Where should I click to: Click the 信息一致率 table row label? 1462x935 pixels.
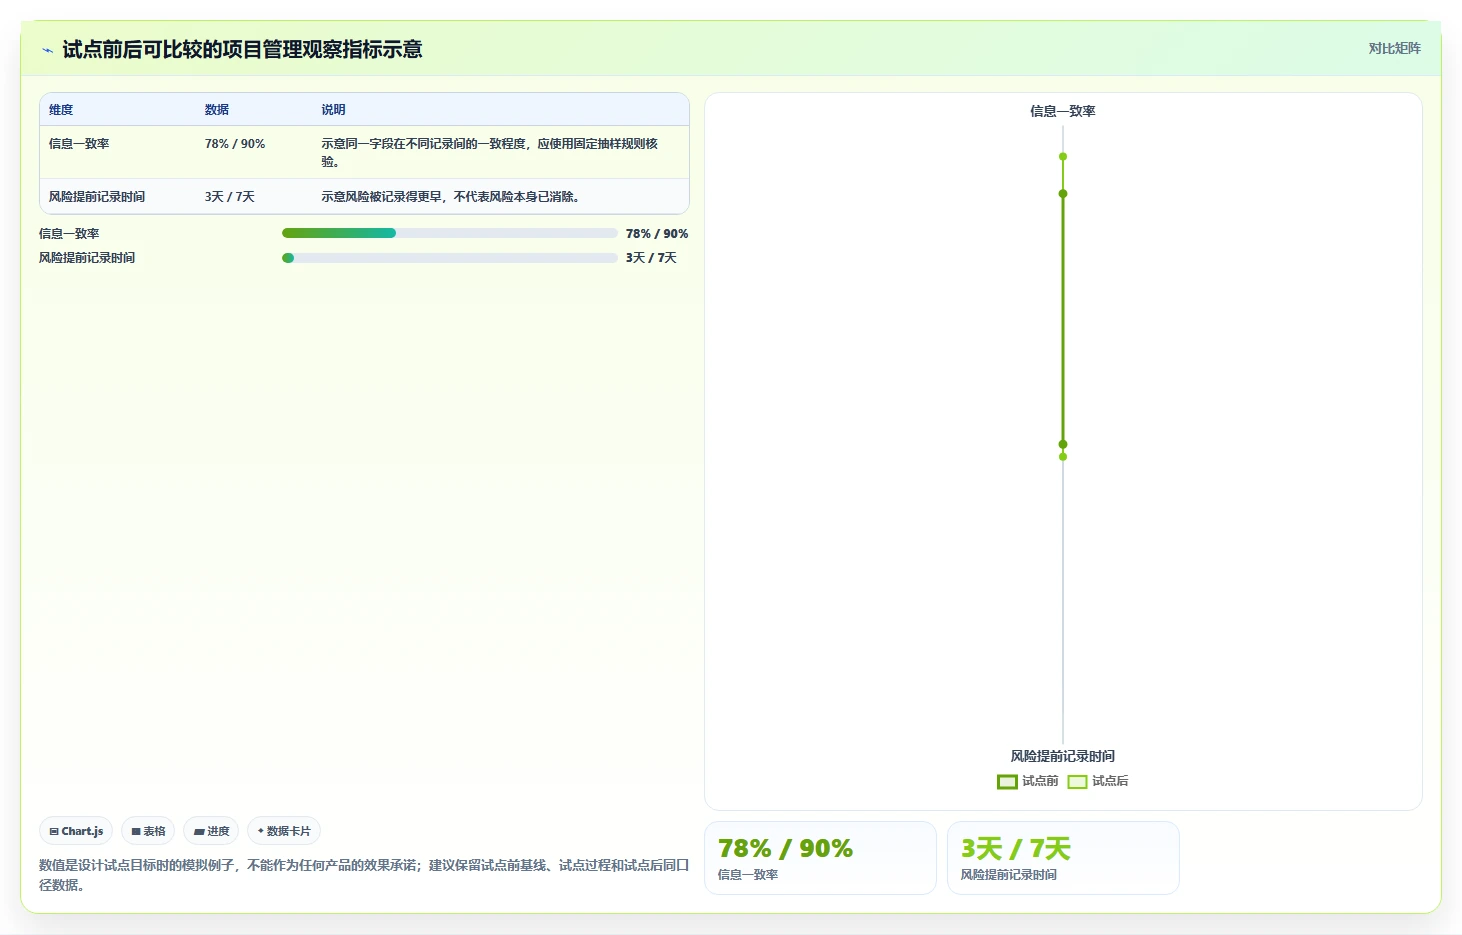tap(79, 144)
